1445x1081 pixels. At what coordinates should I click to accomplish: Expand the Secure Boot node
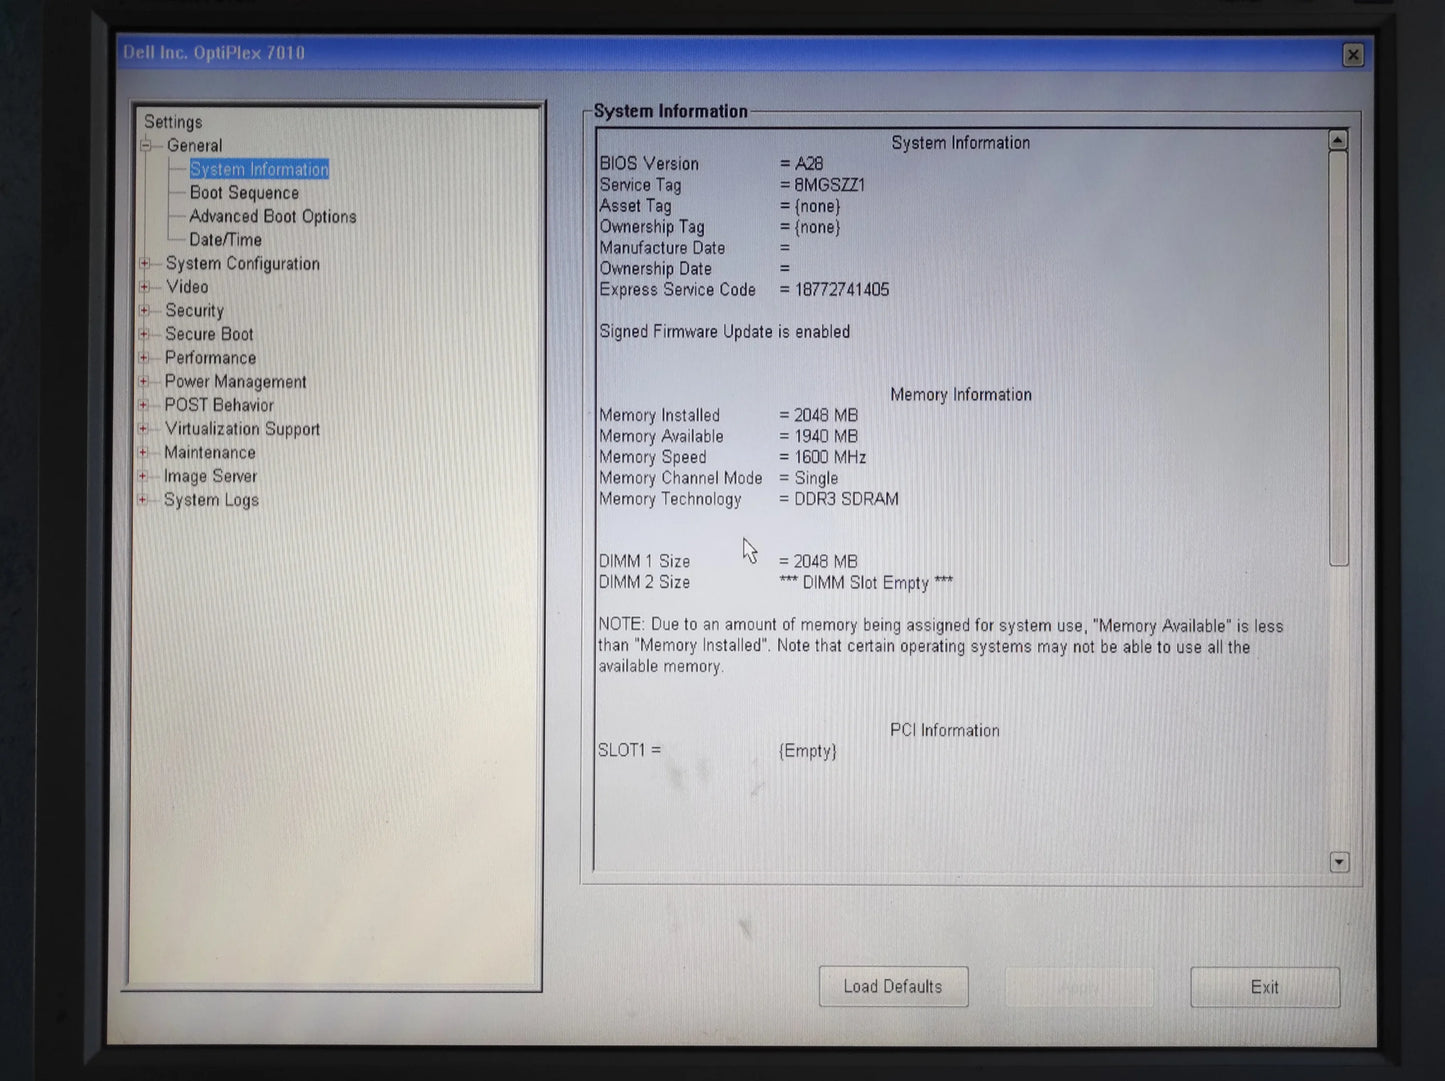pos(144,334)
